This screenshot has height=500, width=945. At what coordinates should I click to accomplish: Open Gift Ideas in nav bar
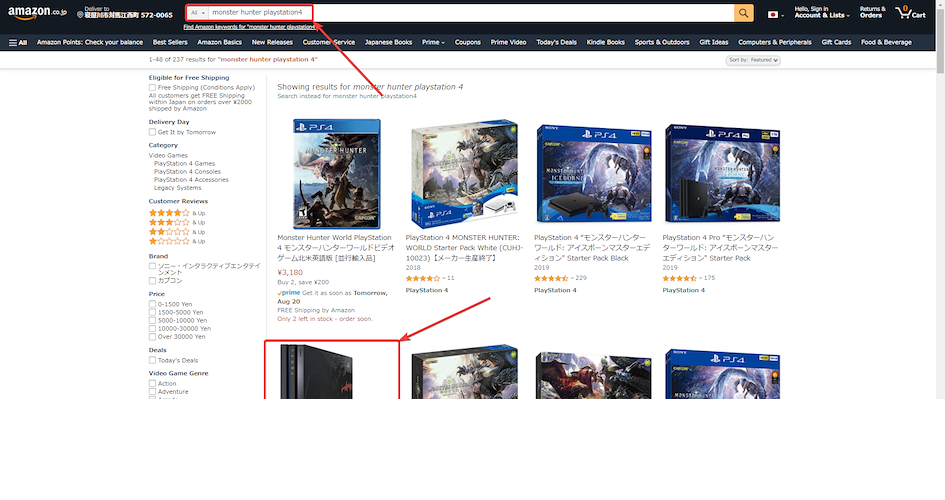tap(714, 43)
